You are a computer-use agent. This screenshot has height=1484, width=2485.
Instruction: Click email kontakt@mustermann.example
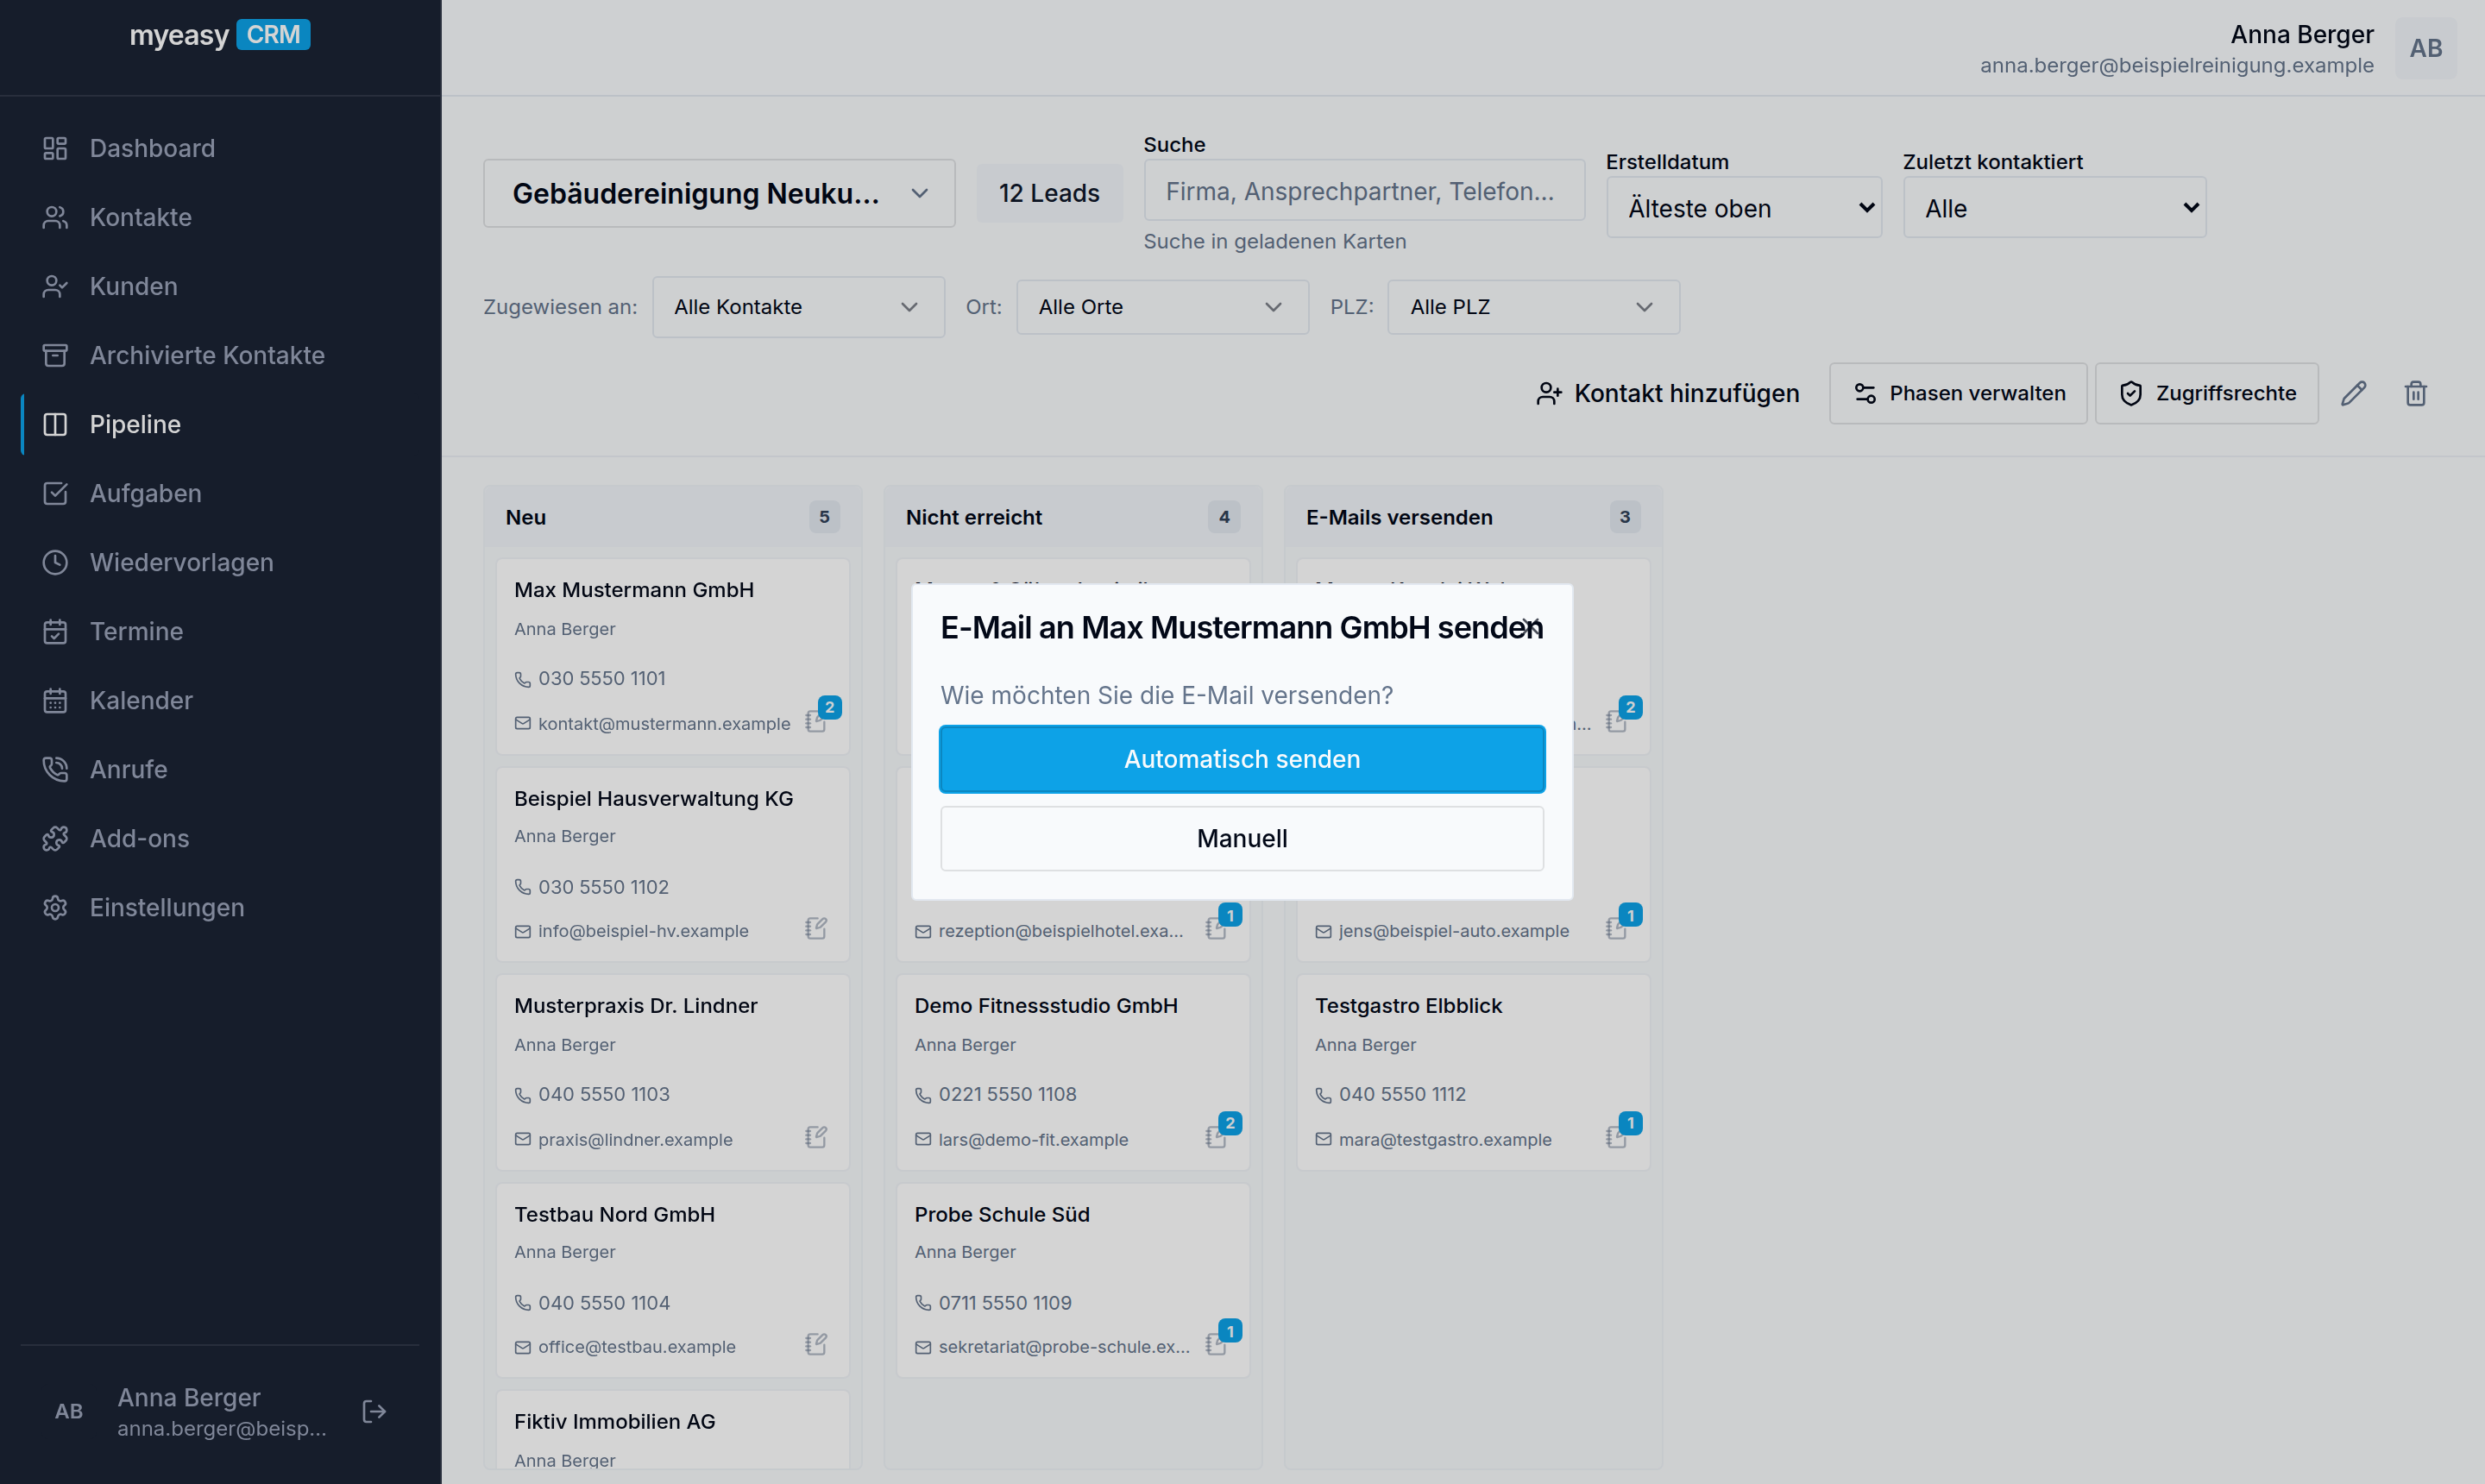[x=663, y=723]
